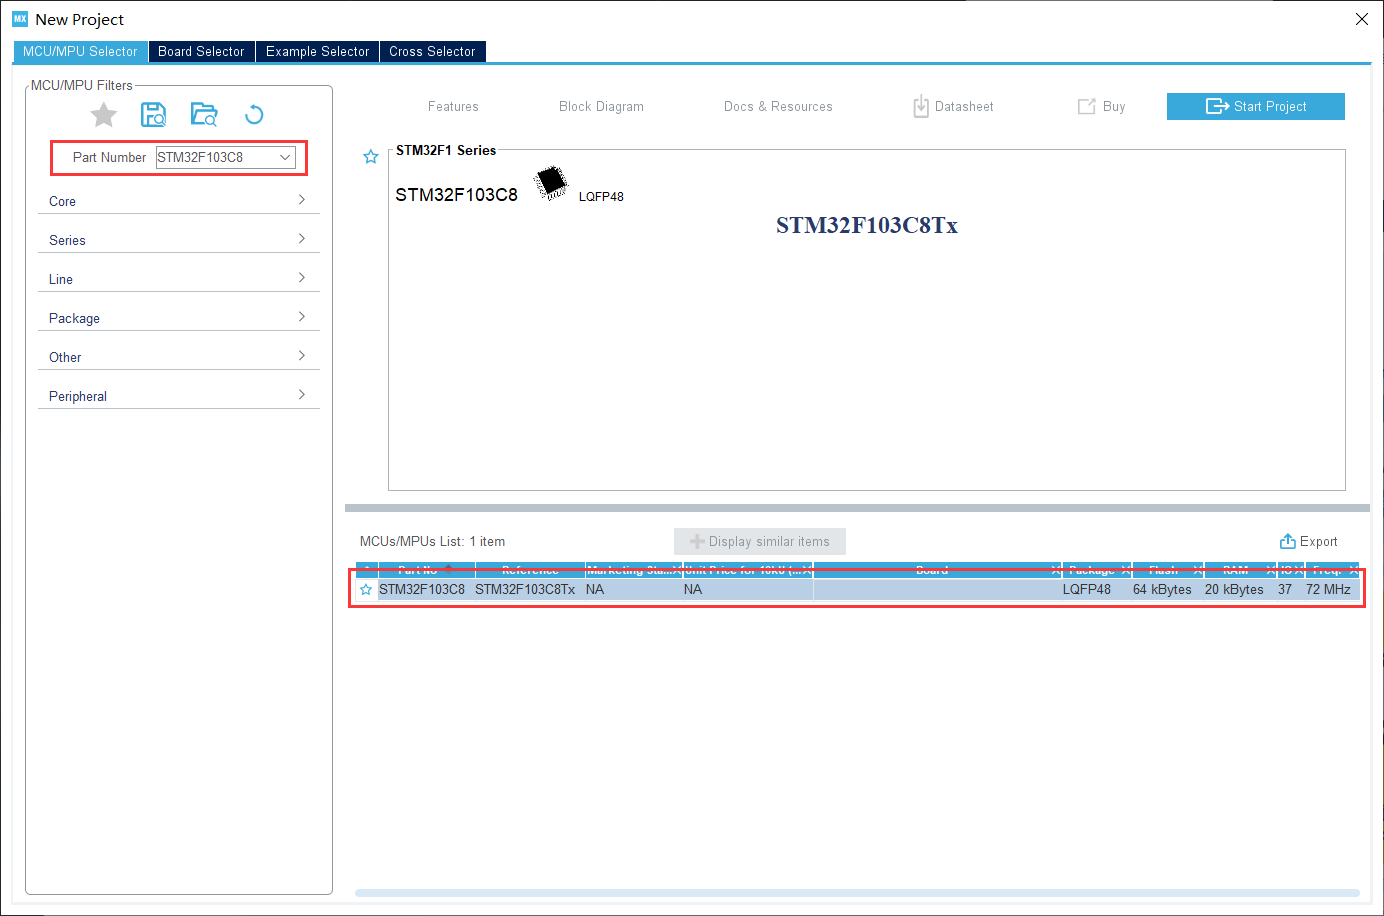1384x916 pixels.
Task: Click the load saved search folder icon
Action: click(204, 115)
